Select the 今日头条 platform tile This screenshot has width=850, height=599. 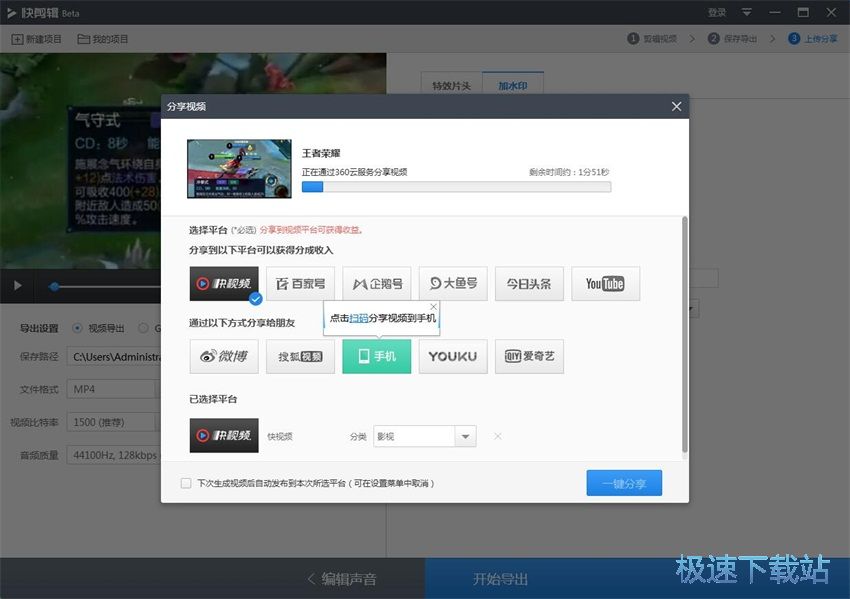pyautogui.click(x=530, y=284)
